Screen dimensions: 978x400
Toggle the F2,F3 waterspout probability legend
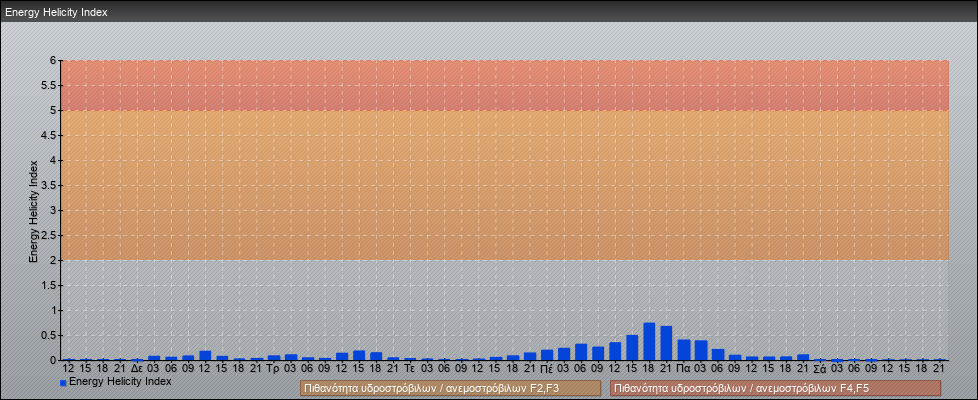pos(450,388)
